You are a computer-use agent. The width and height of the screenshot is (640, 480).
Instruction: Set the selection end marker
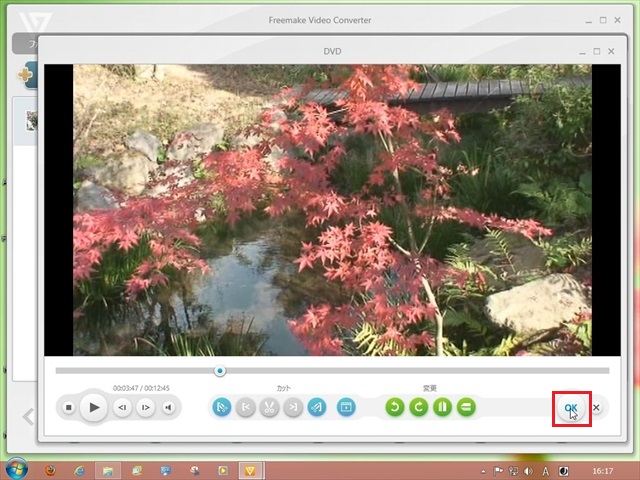293,407
